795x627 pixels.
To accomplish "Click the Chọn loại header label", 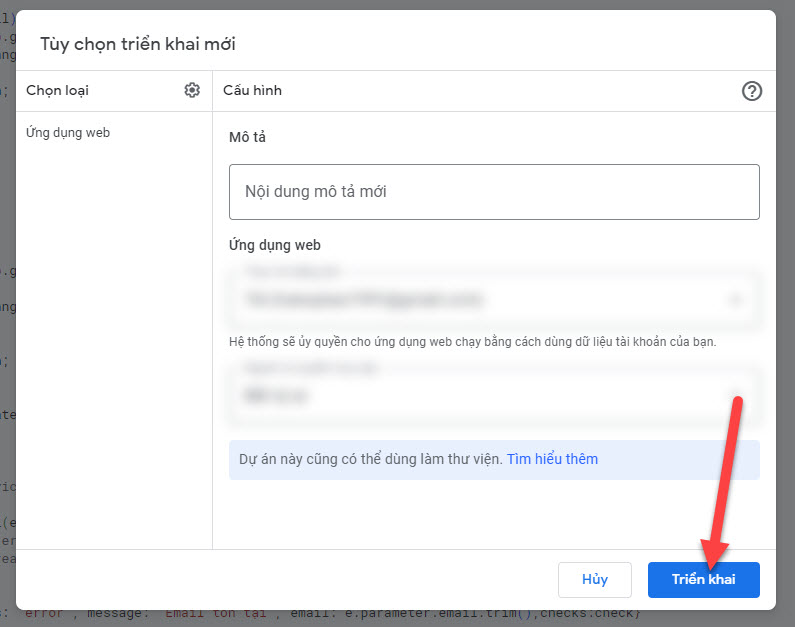I will 57,90.
